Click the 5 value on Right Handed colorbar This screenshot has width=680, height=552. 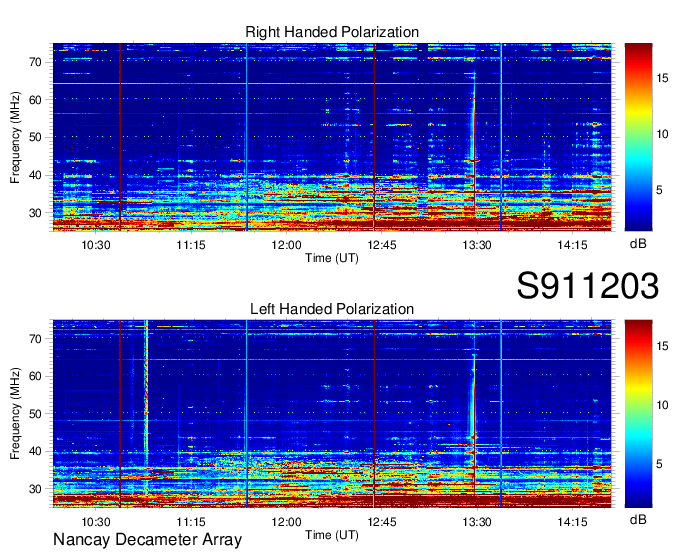pyautogui.click(x=659, y=190)
